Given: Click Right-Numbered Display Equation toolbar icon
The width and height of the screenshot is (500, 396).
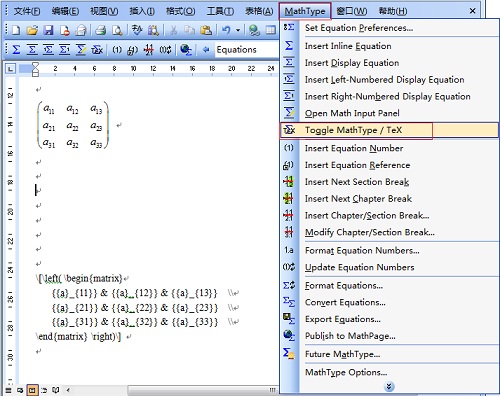Looking at the screenshot, I should 65,50.
